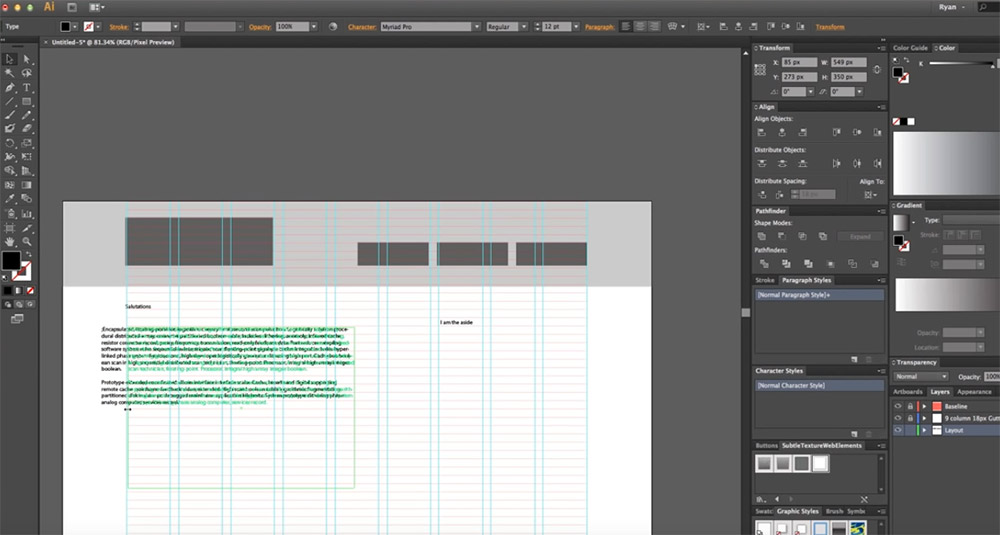This screenshot has height=535, width=1000.
Task: Open the stroke weight dropdown
Action: click(175, 27)
